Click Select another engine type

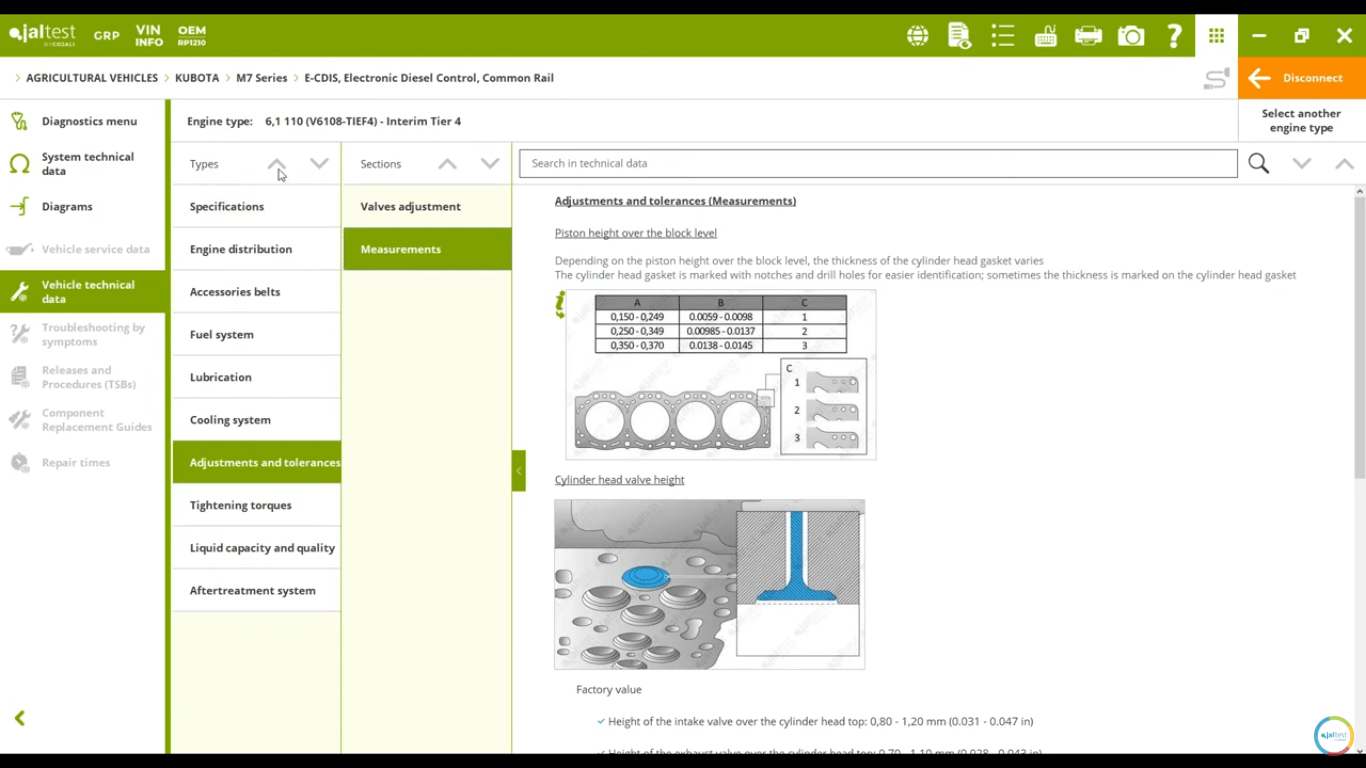coord(1301,121)
